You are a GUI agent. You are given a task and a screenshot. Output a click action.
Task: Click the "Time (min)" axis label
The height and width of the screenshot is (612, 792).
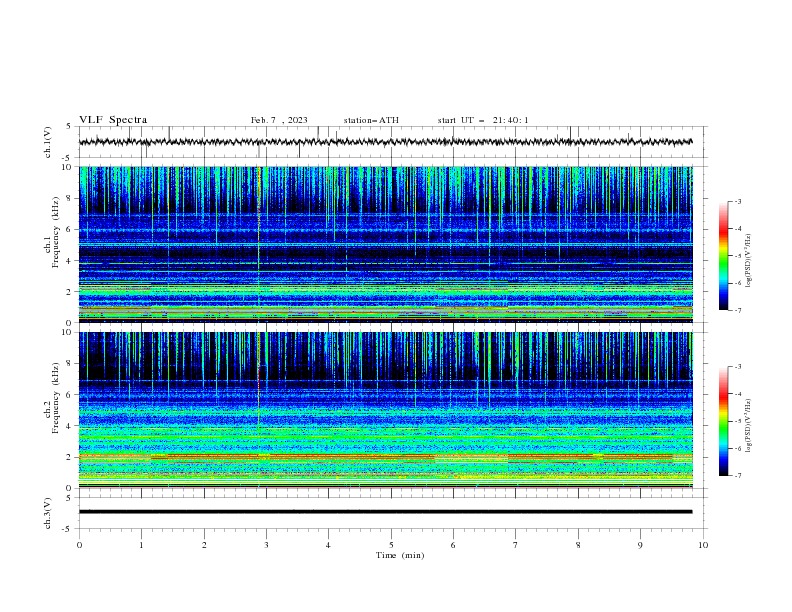pos(400,555)
